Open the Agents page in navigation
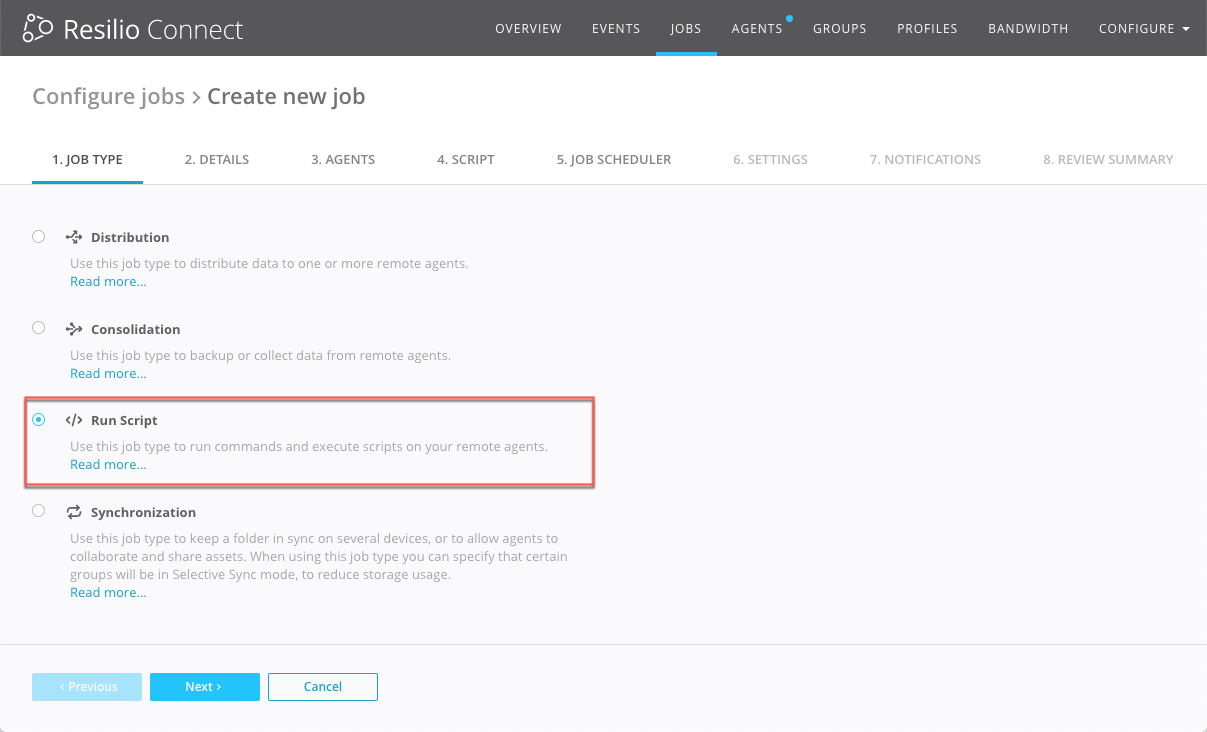1207x732 pixels. pos(756,29)
